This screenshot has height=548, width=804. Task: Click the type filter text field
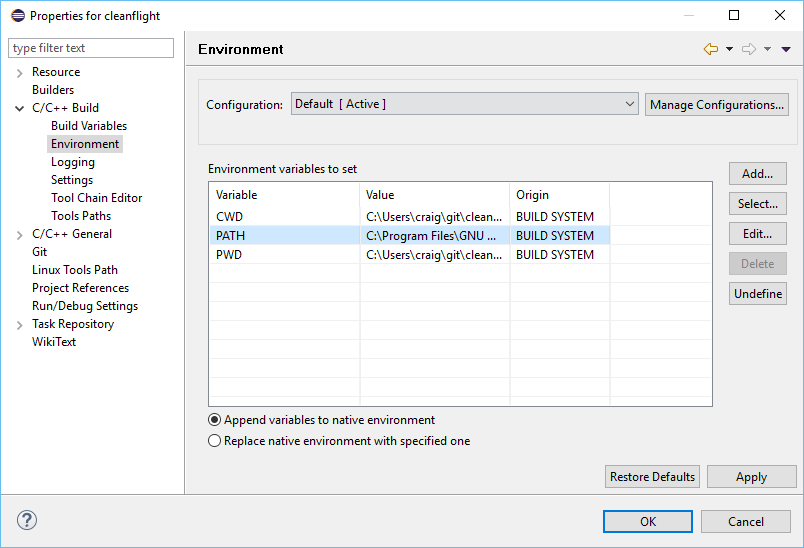[x=91, y=48]
